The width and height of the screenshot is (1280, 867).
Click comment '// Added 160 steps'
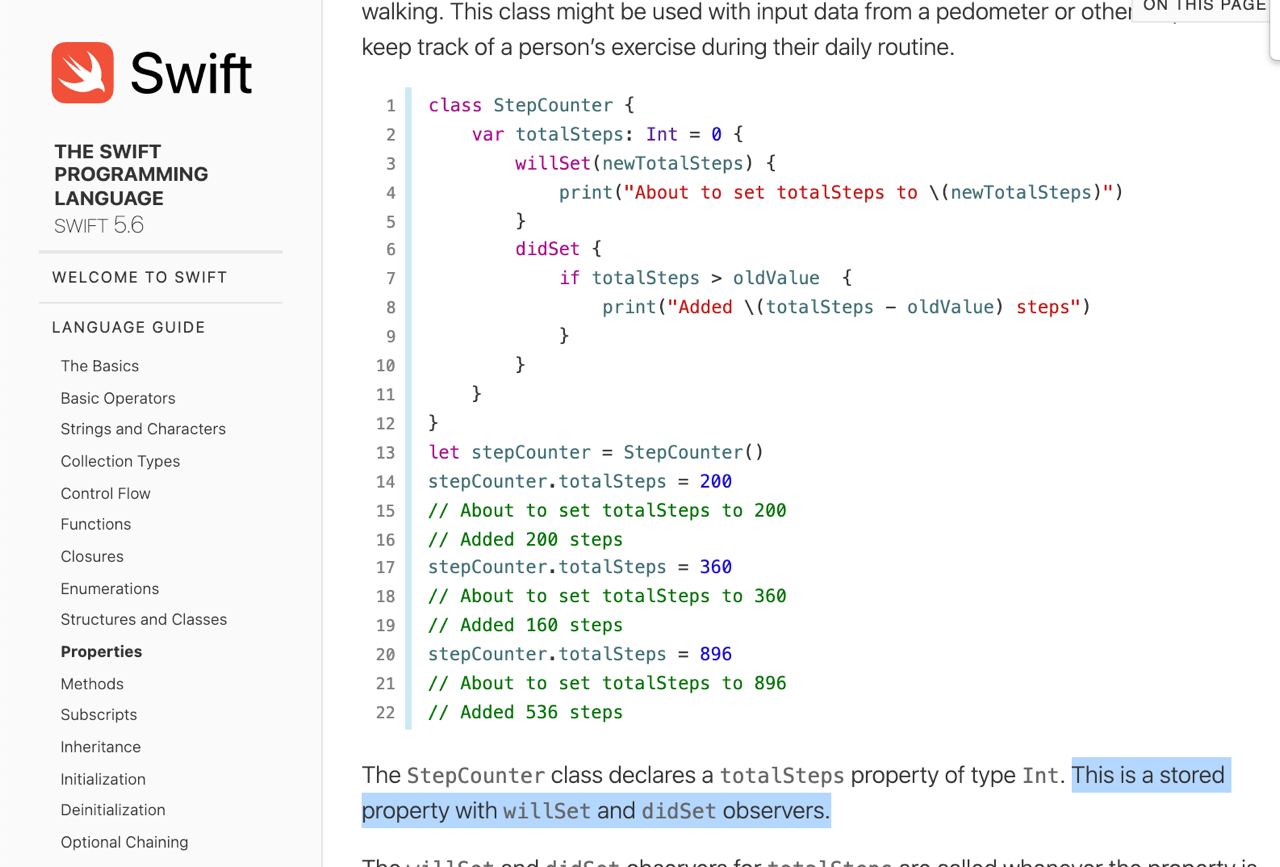tap(525, 625)
